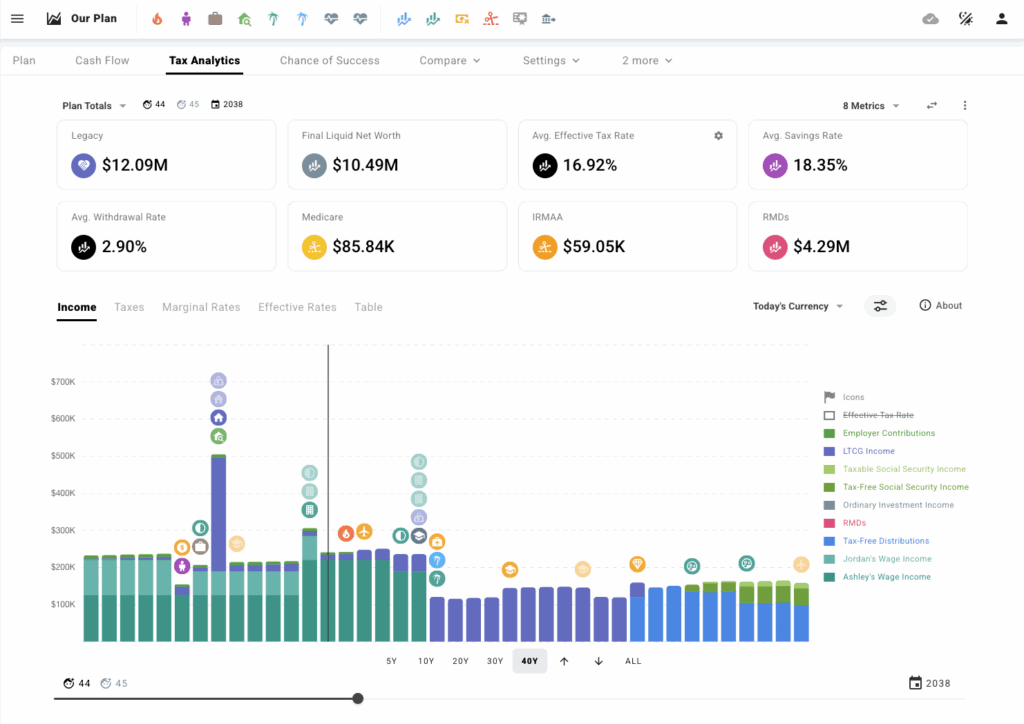Click the briefcase icon in the top toolbar

click(x=215, y=18)
